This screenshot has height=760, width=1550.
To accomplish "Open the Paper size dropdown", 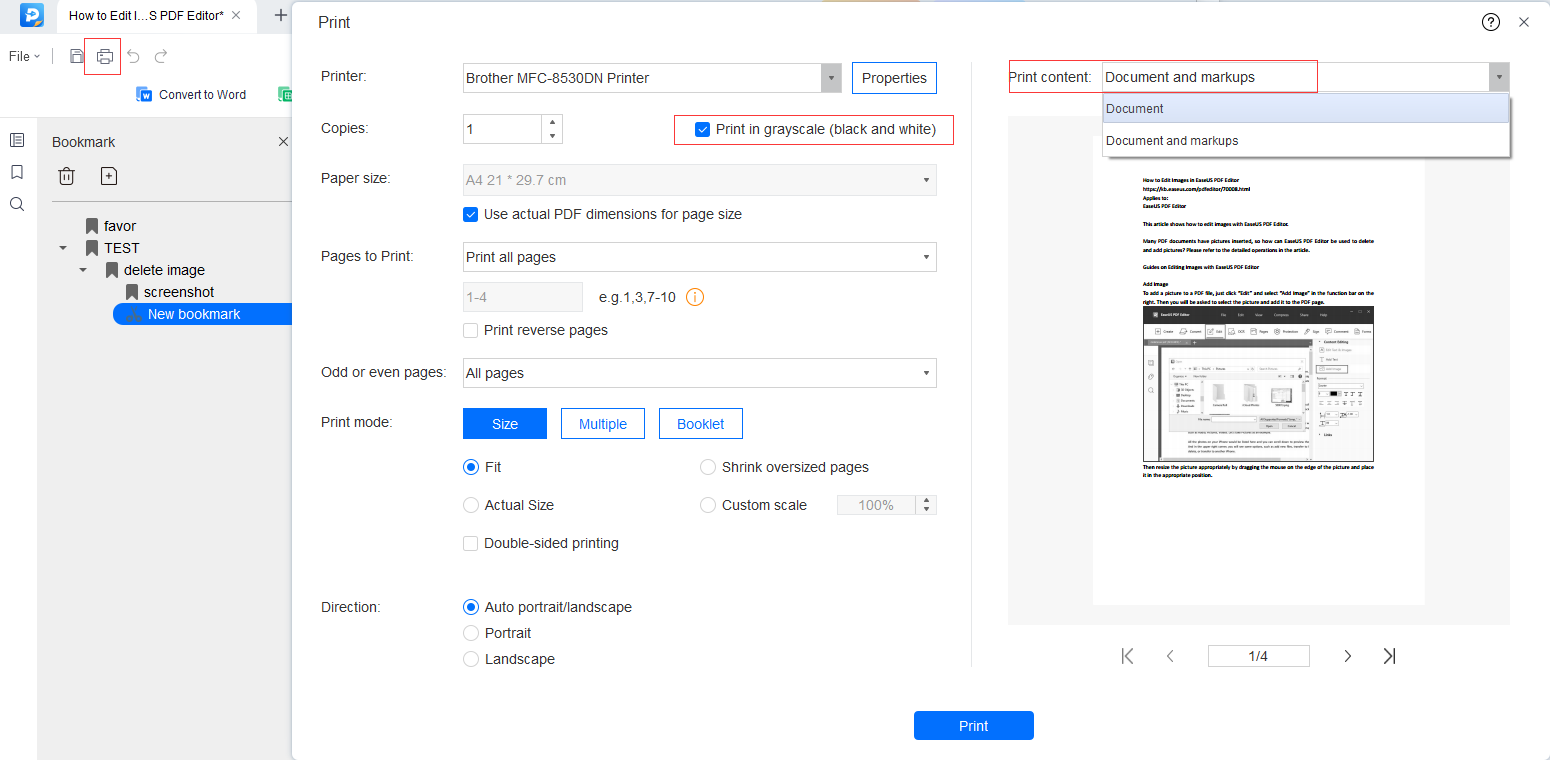I will click(700, 180).
